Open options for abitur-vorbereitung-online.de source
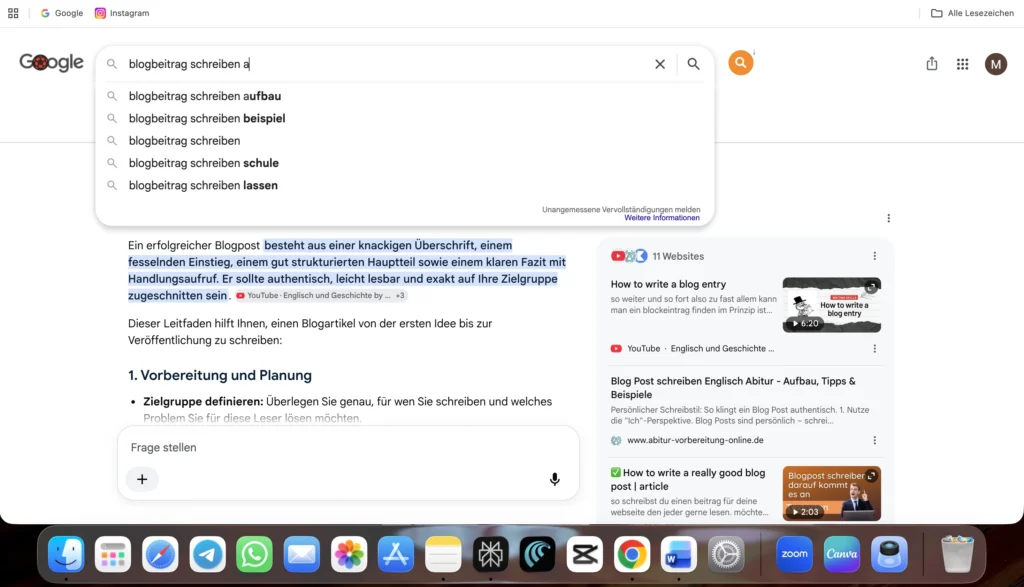The image size is (1024, 587). pos(874,440)
